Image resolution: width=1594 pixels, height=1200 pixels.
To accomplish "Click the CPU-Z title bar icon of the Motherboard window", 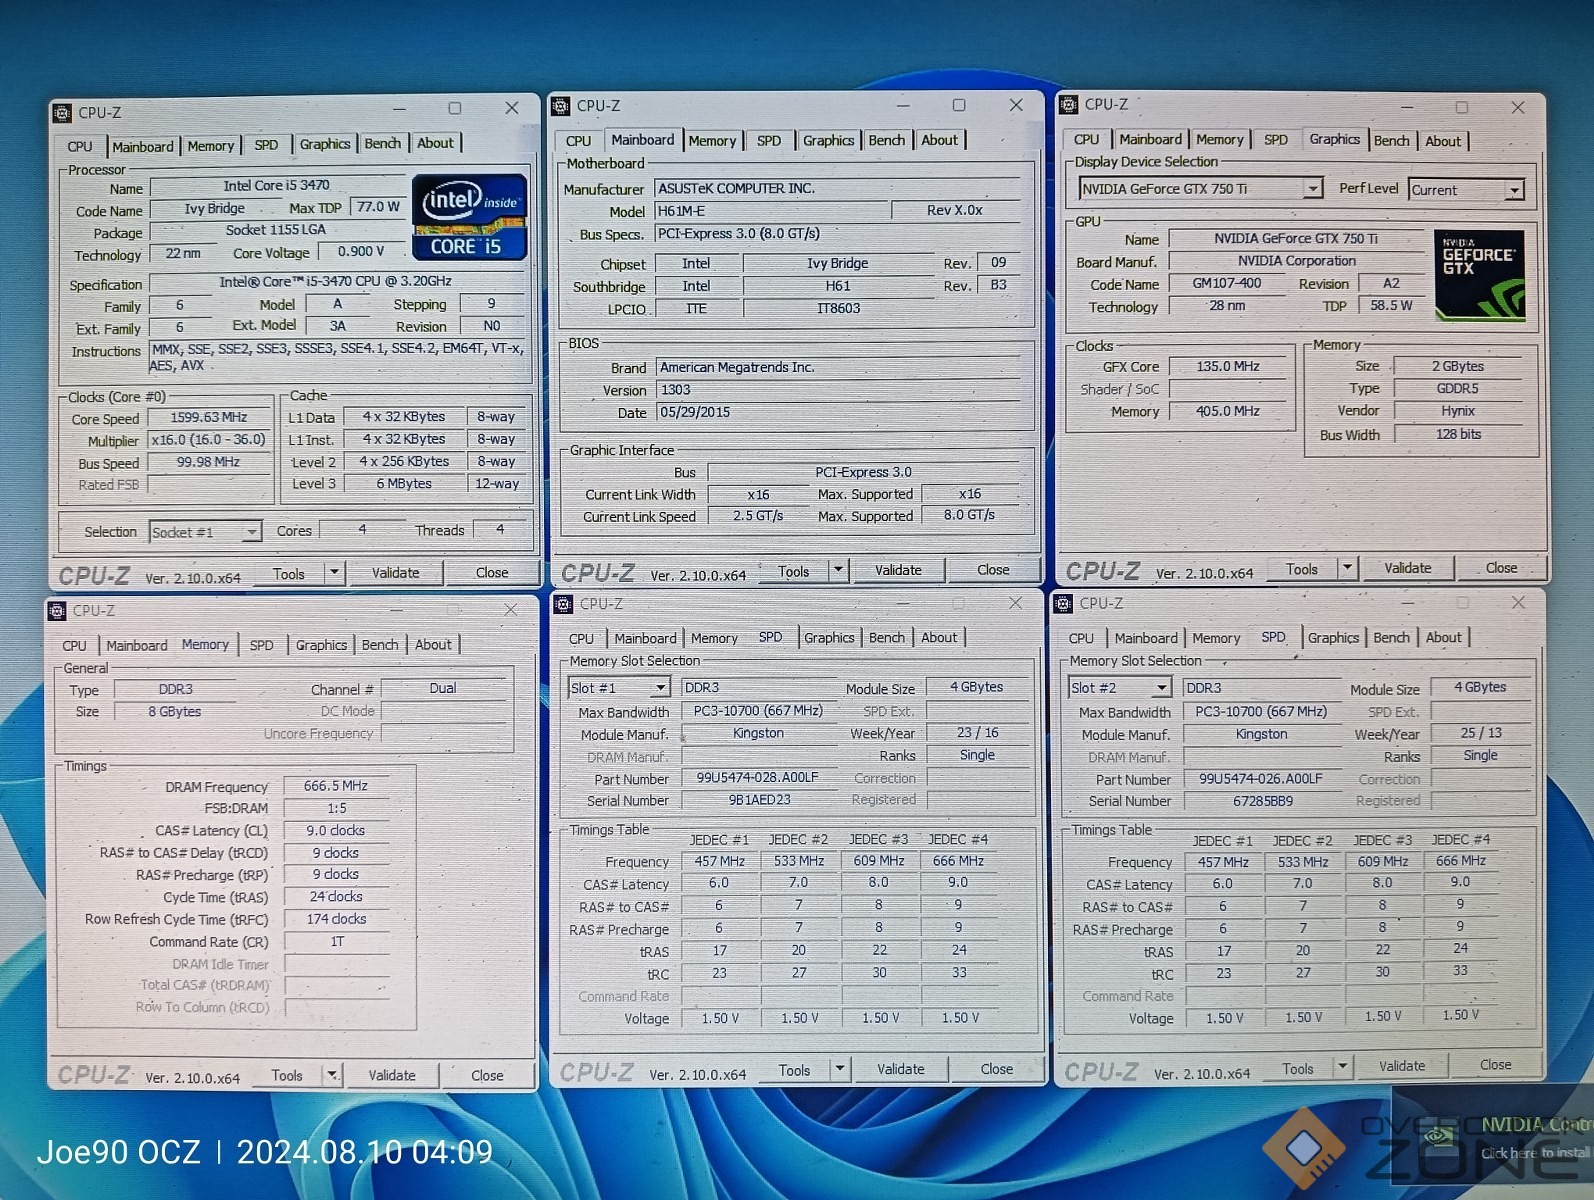I will coord(561,106).
